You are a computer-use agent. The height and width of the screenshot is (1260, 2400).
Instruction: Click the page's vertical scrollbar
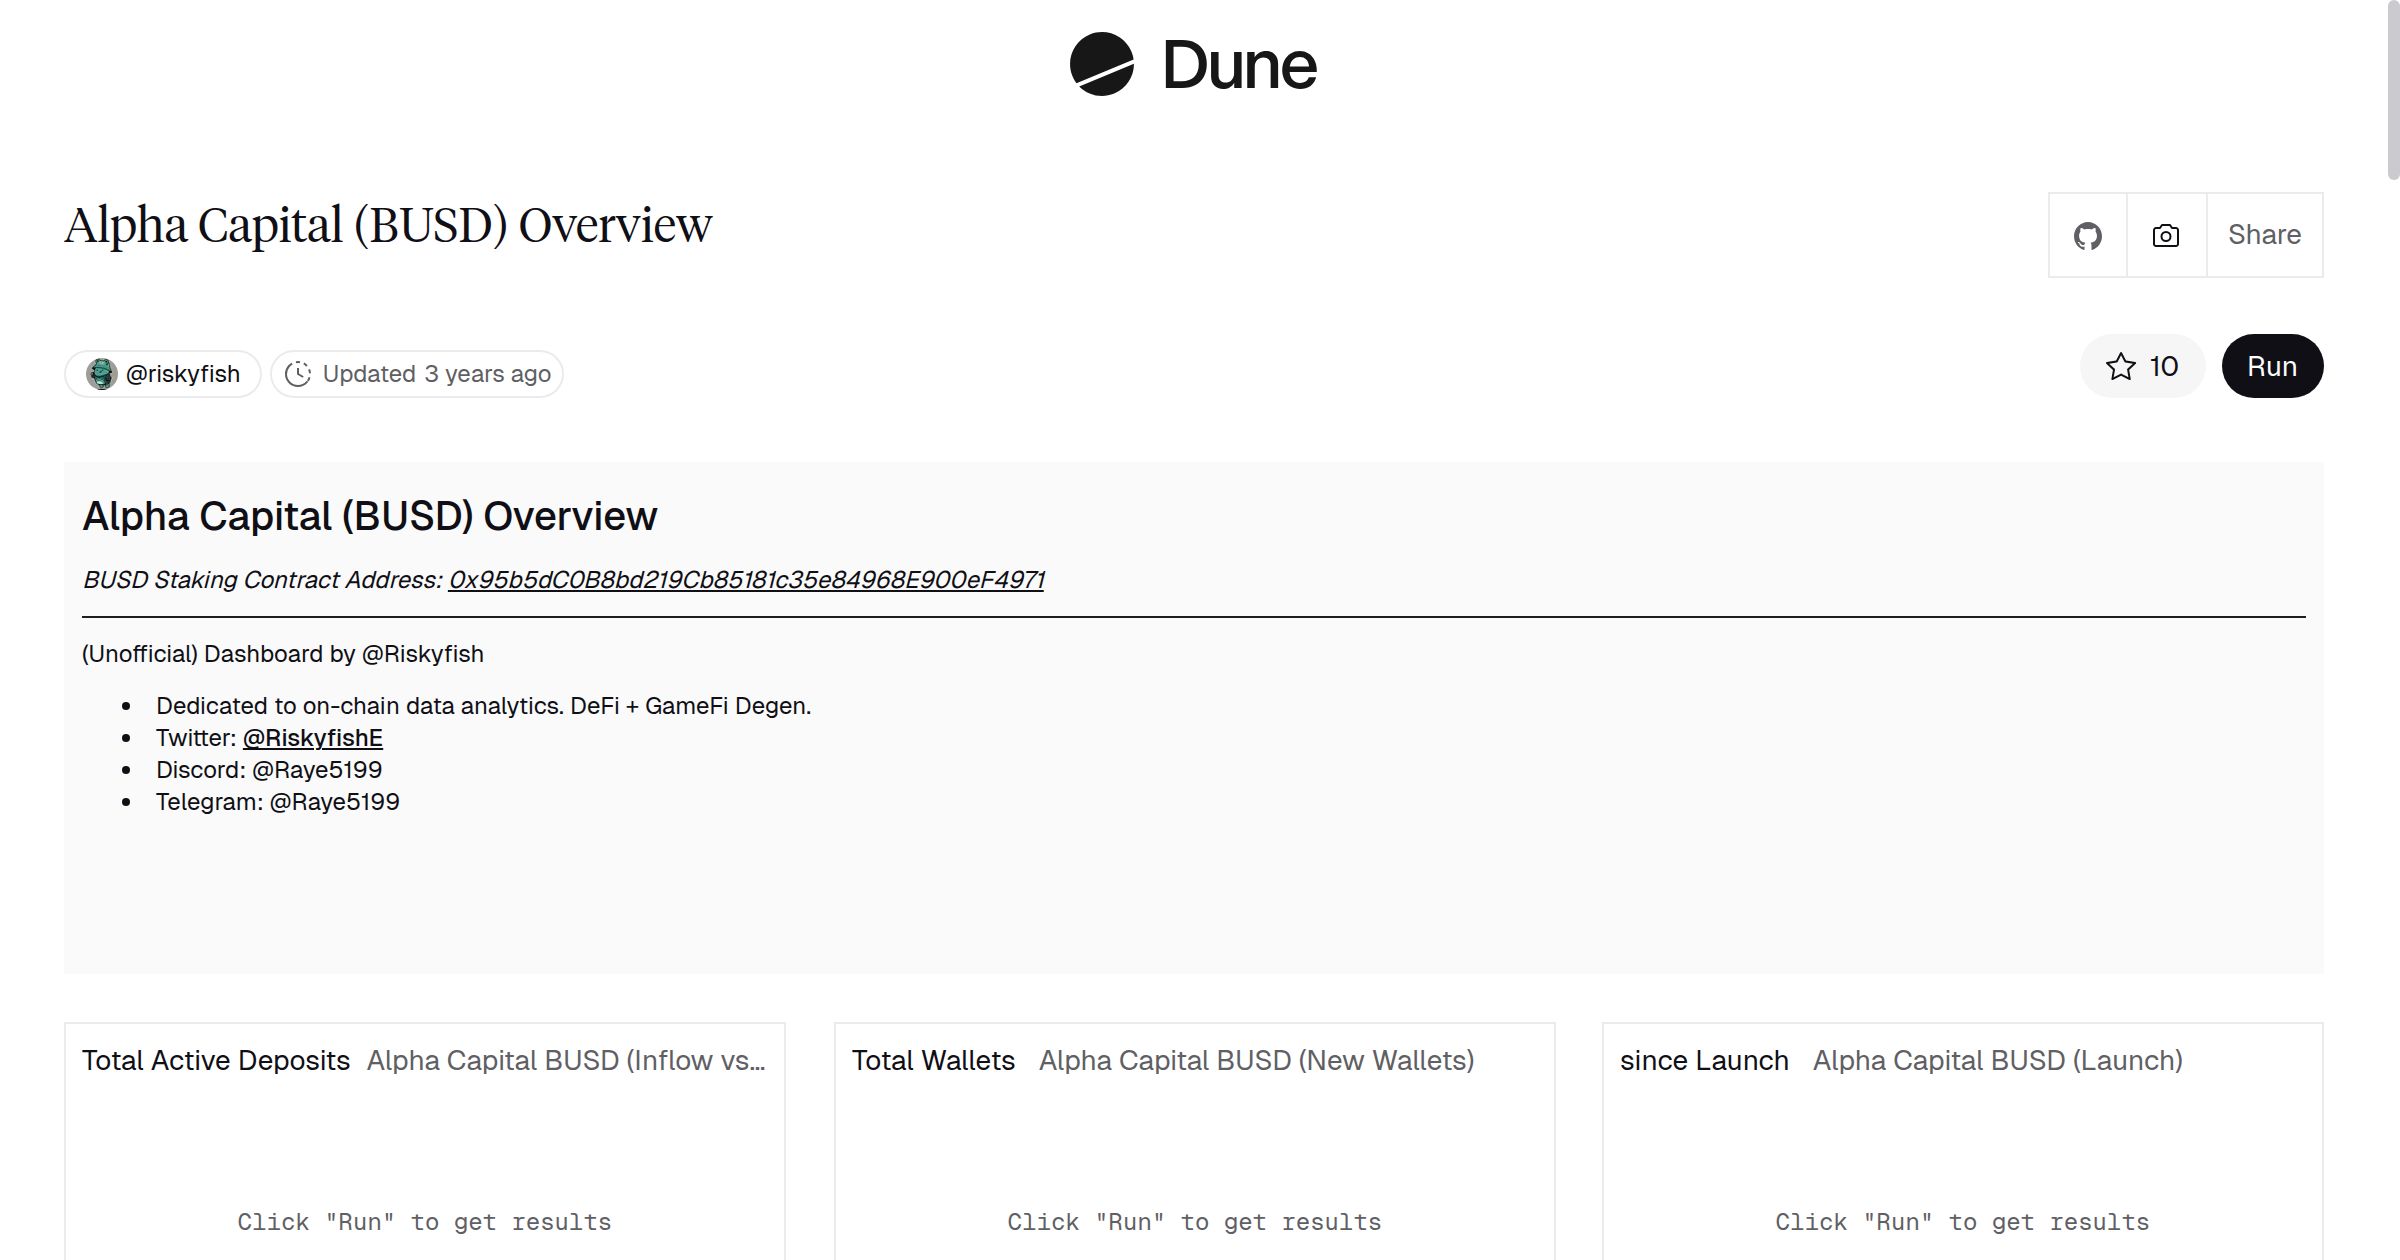(2392, 90)
